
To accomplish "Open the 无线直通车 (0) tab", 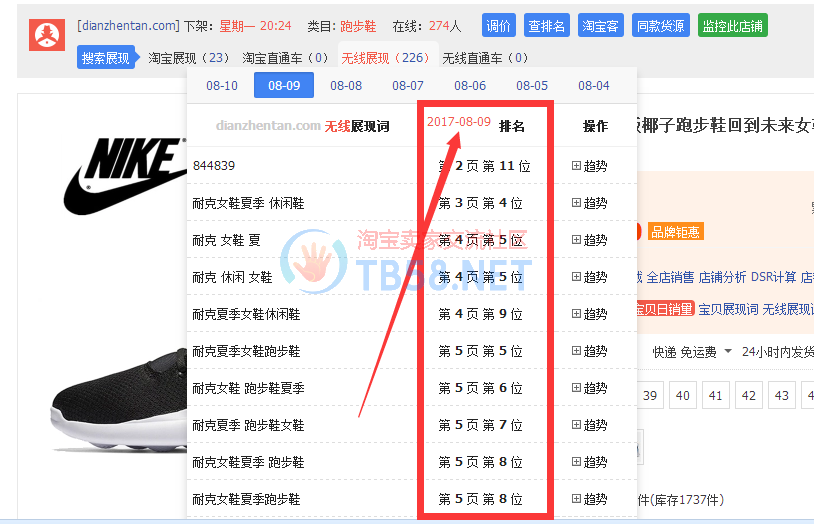I will click(485, 58).
